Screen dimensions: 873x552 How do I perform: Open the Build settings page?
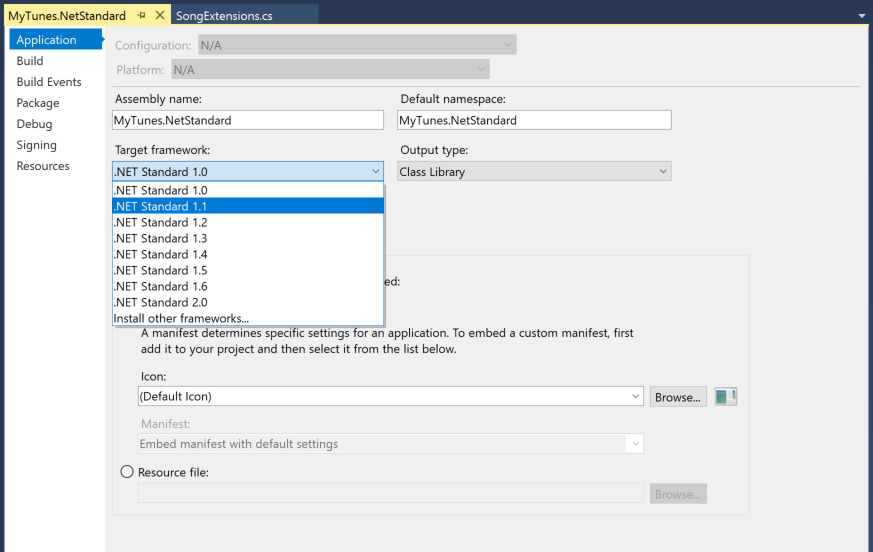click(30, 61)
